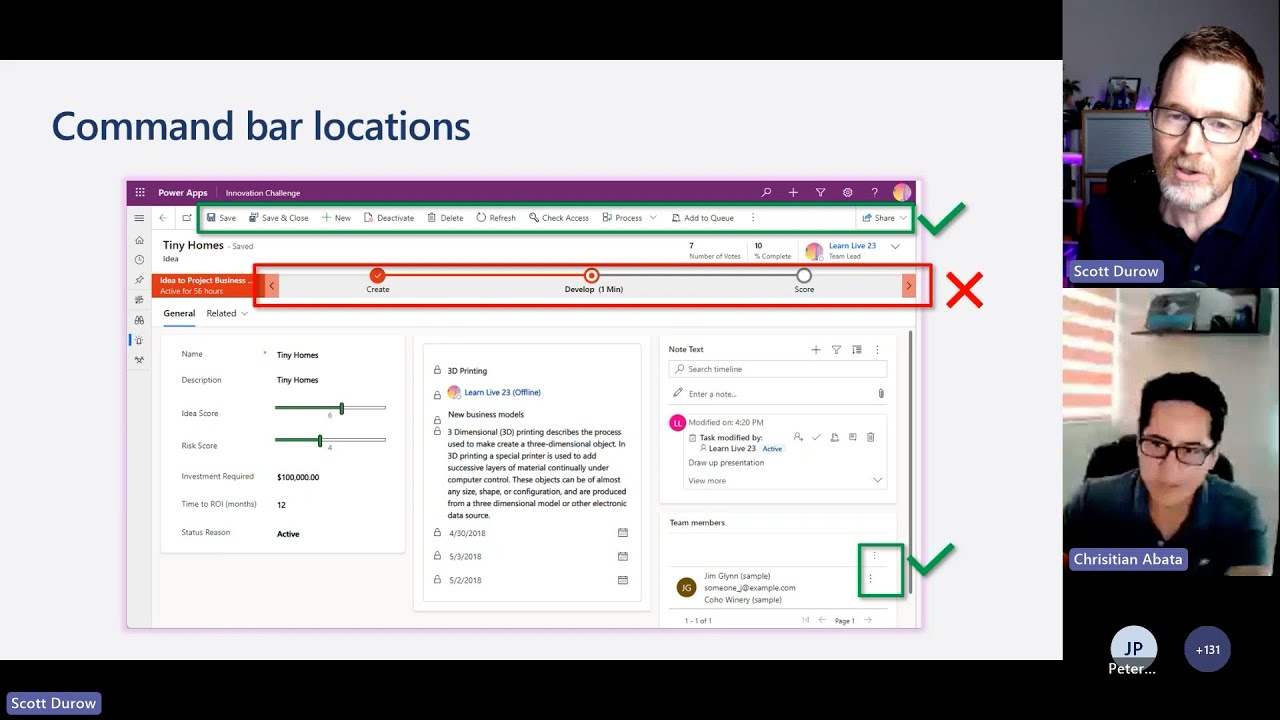Click the Process command
The width and height of the screenshot is (1280, 720).
coord(622,217)
